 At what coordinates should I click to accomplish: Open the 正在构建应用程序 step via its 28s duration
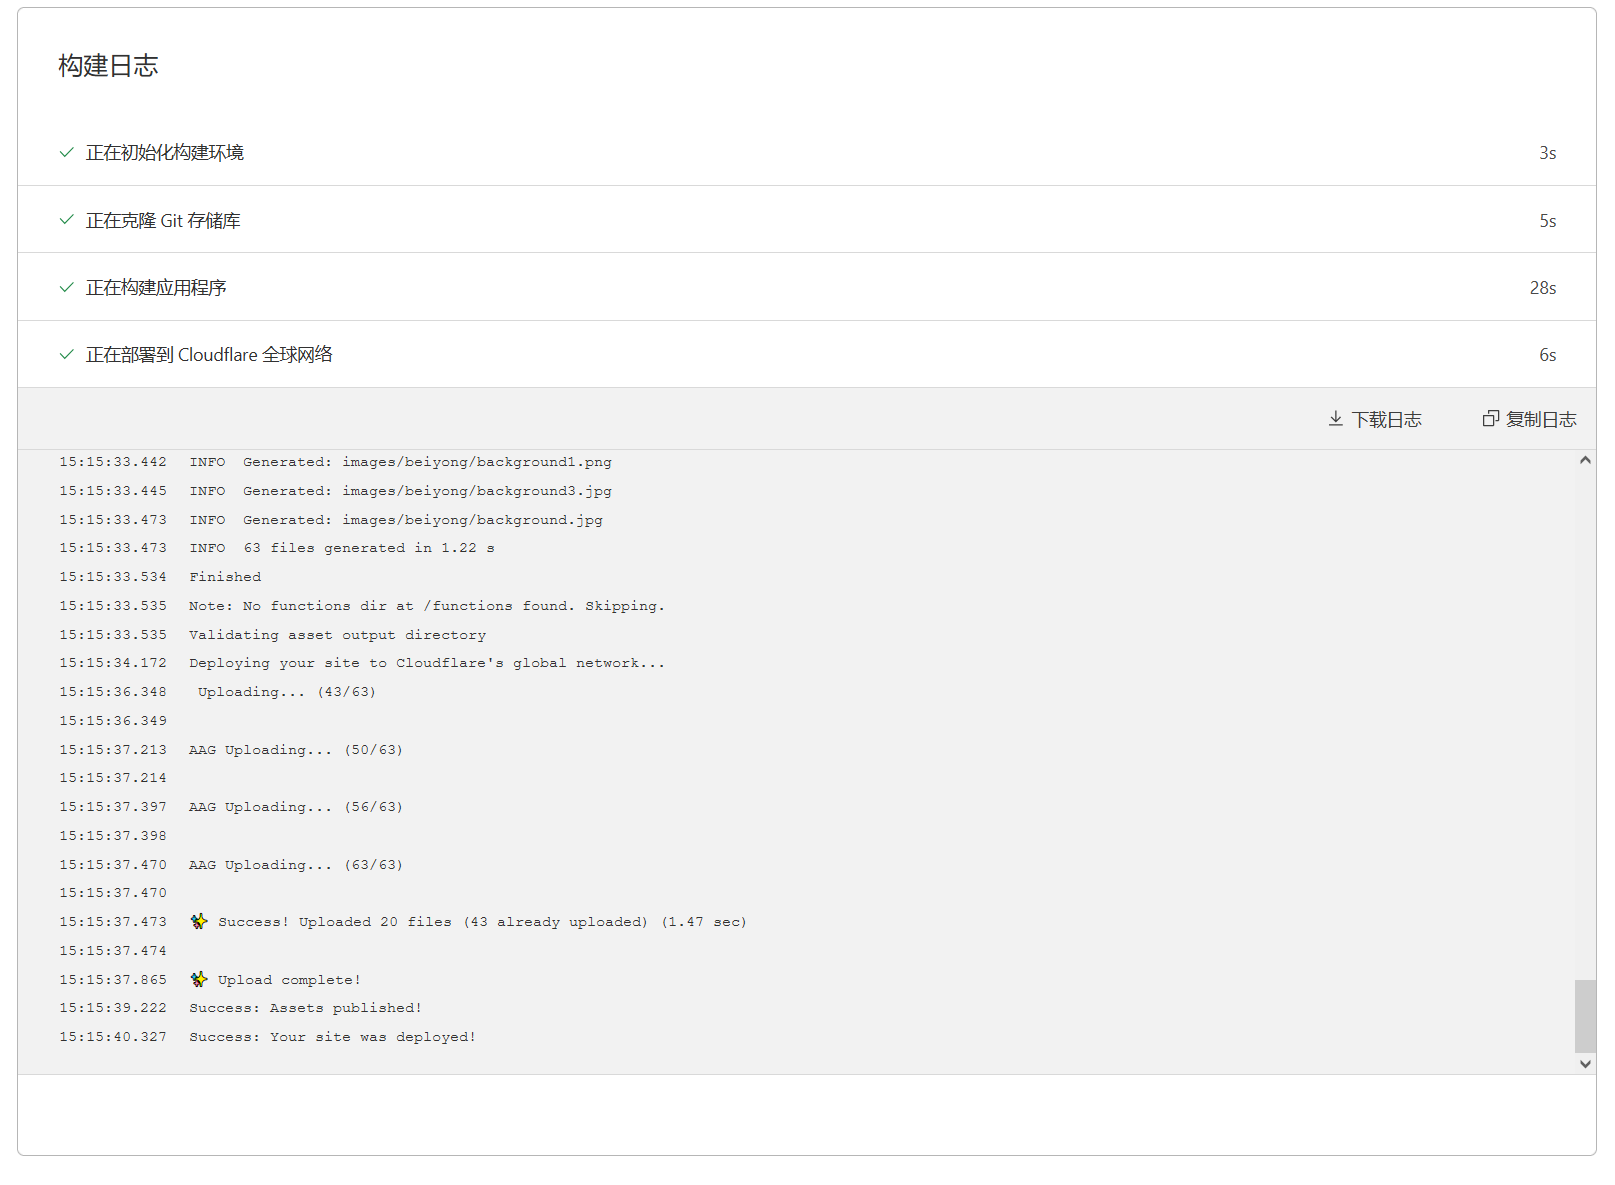(1542, 288)
